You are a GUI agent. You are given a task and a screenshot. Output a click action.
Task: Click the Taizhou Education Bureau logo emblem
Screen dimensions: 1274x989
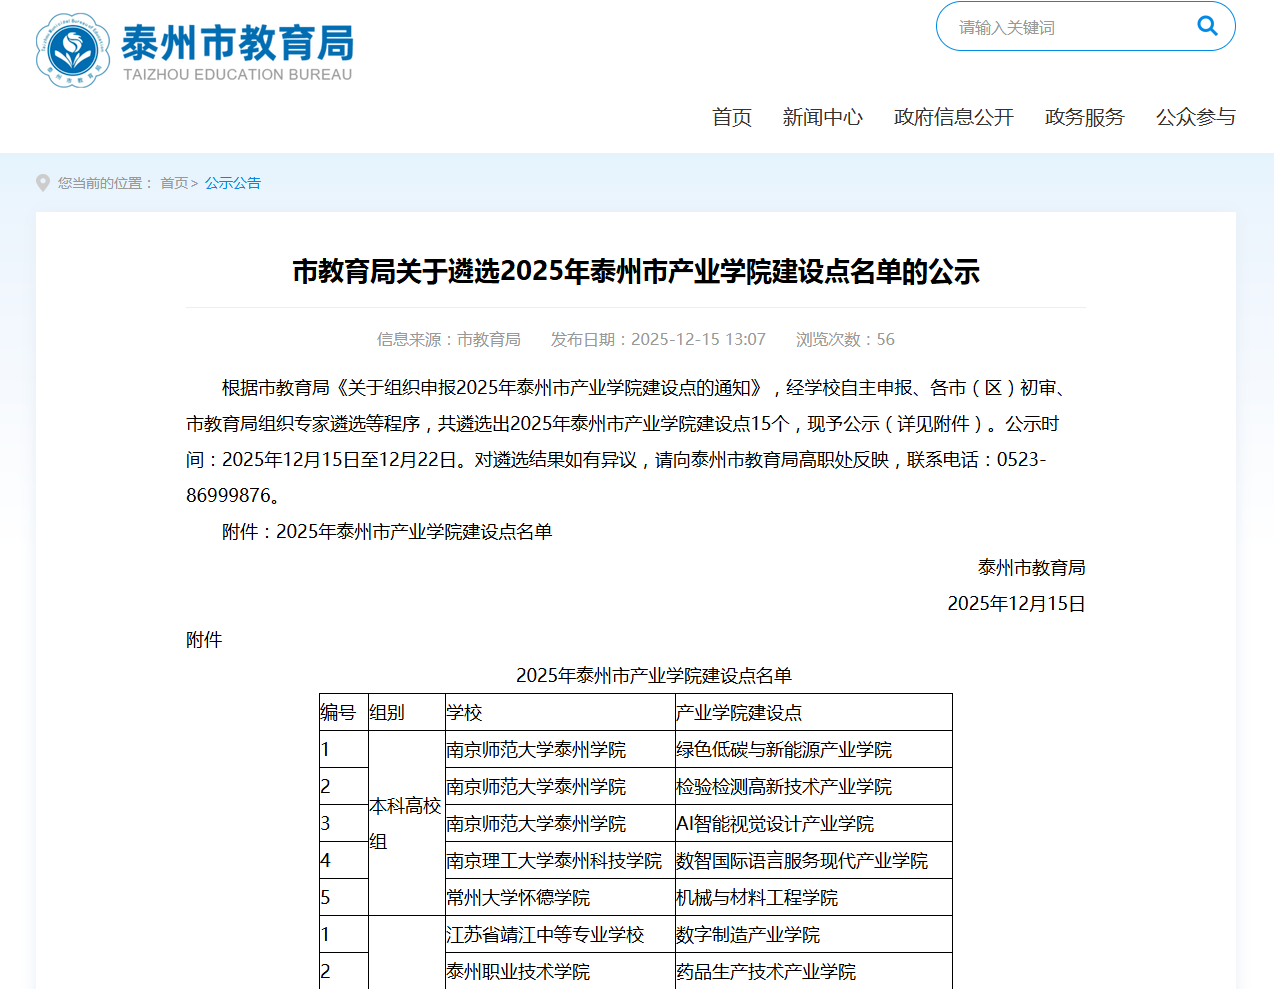[x=72, y=50]
